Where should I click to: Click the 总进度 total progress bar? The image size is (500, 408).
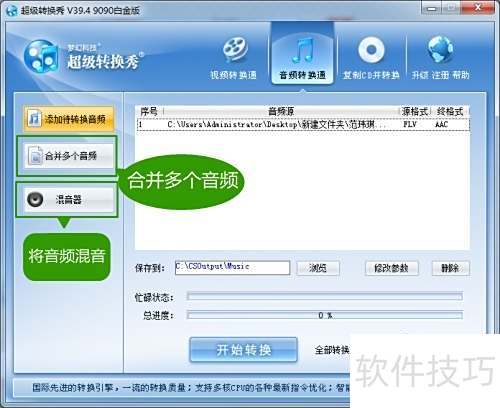click(x=325, y=315)
